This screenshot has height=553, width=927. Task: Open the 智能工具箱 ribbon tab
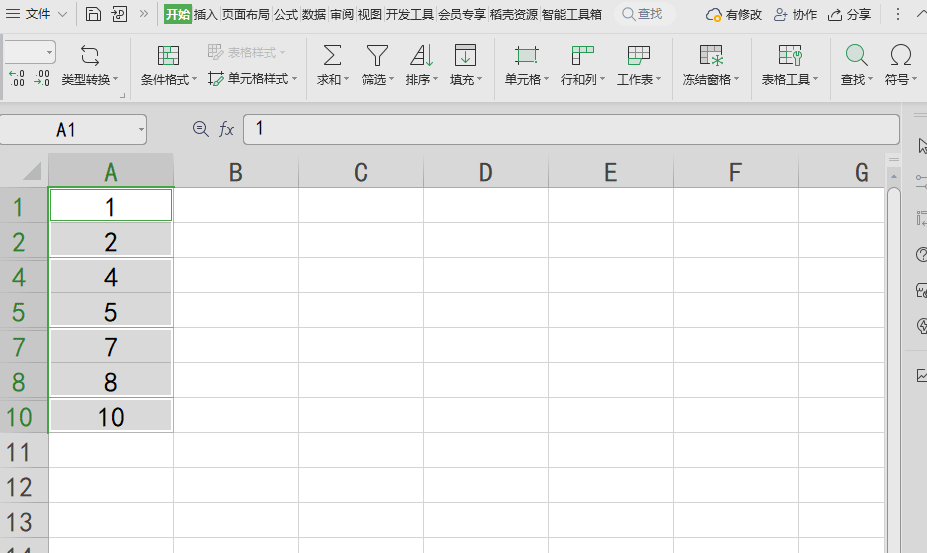[x=572, y=14]
